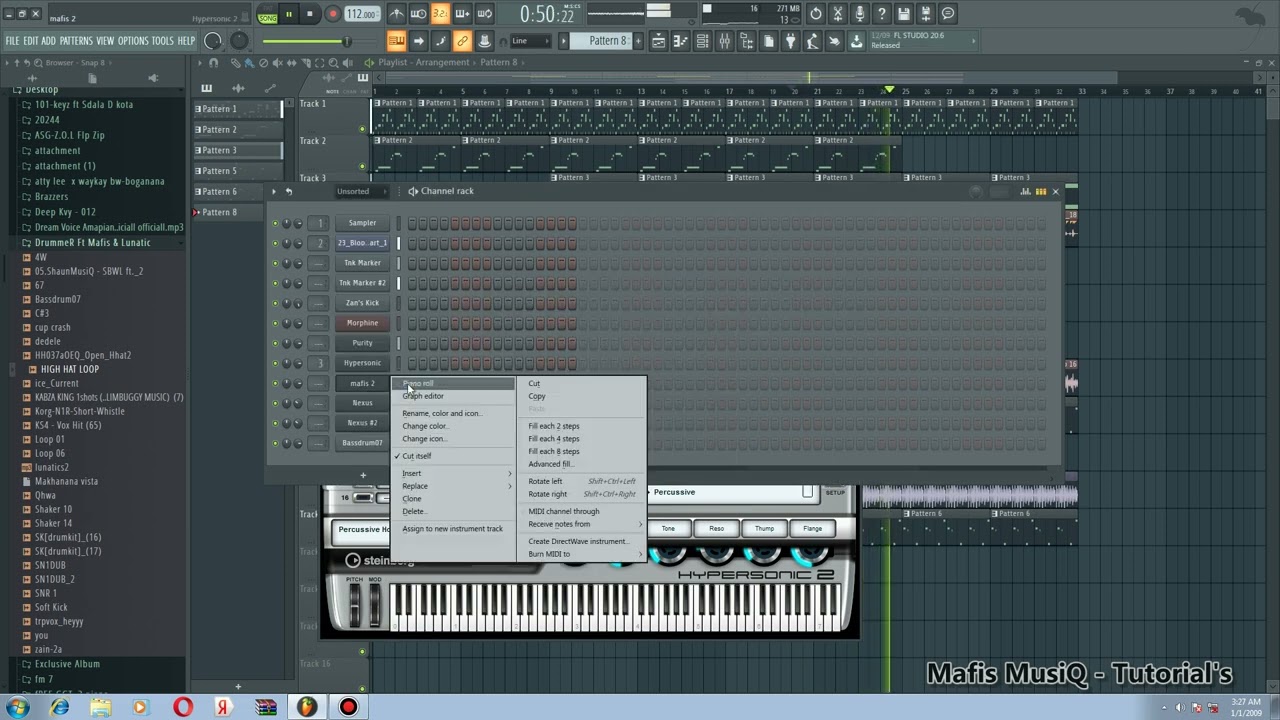Click the record button in transport
Viewport: 1280px width, 720px height.
point(332,14)
